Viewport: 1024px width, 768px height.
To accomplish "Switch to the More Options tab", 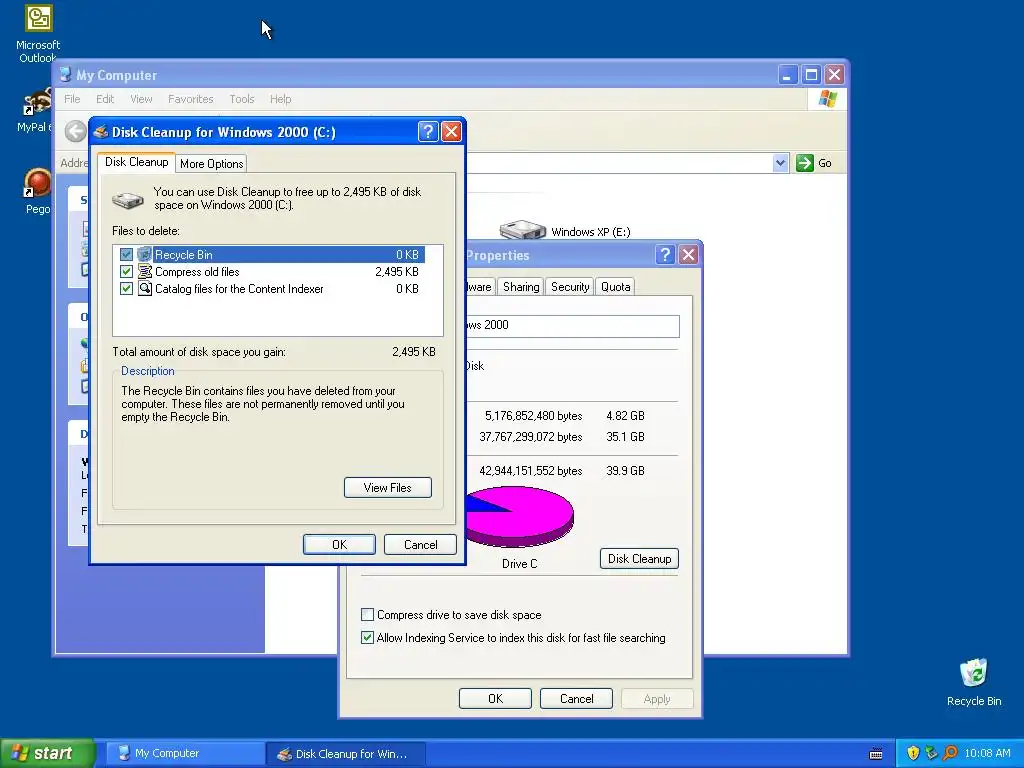I will pyautogui.click(x=212, y=163).
